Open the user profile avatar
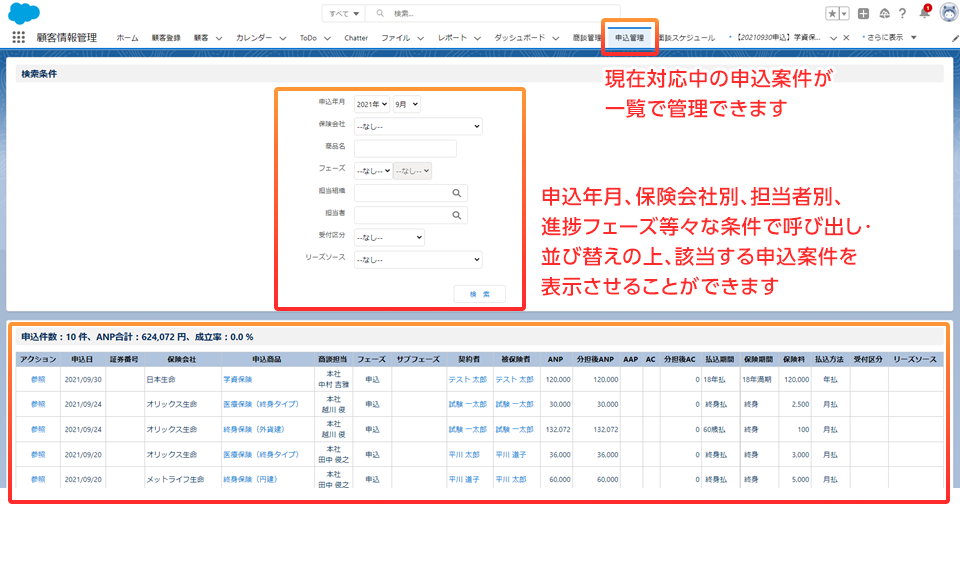Image resolution: width=960 pixels, height=570 pixels. click(x=947, y=13)
